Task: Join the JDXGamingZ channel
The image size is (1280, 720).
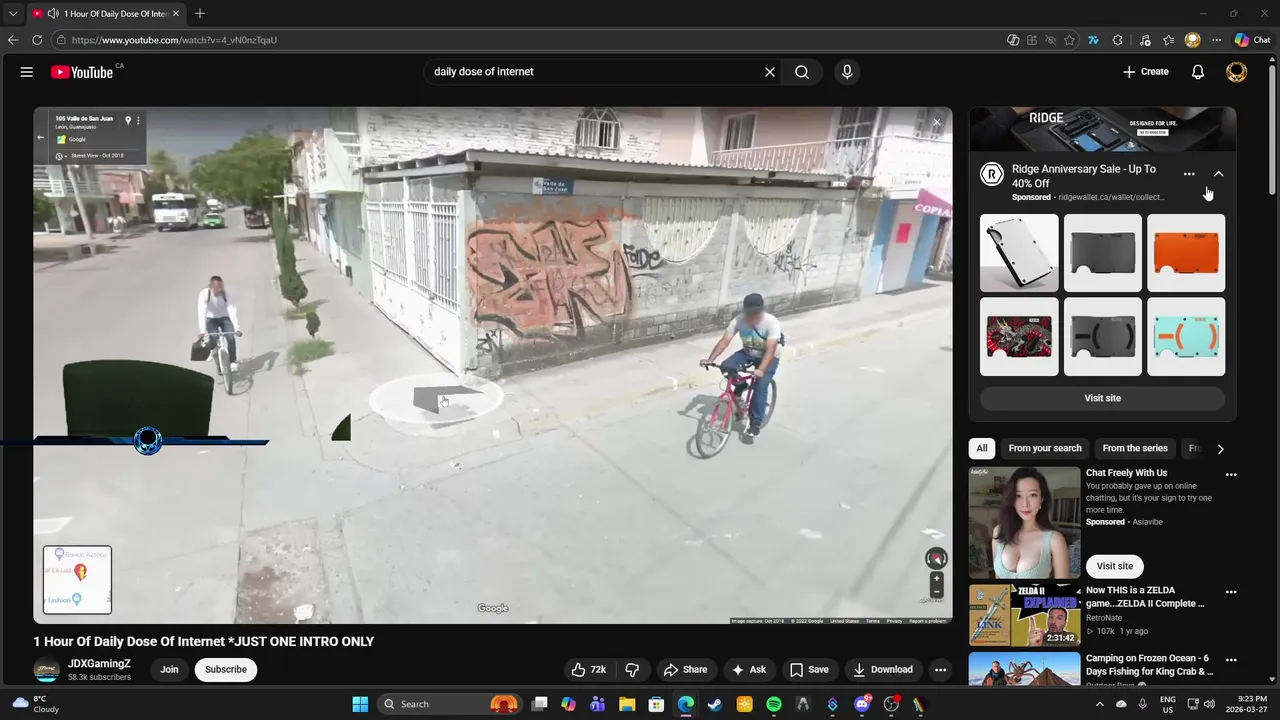Action: [x=169, y=670]
